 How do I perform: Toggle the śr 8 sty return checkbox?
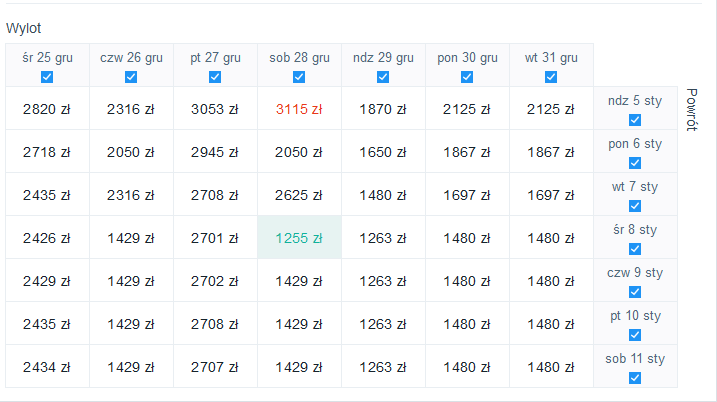[x=635, y=249]
